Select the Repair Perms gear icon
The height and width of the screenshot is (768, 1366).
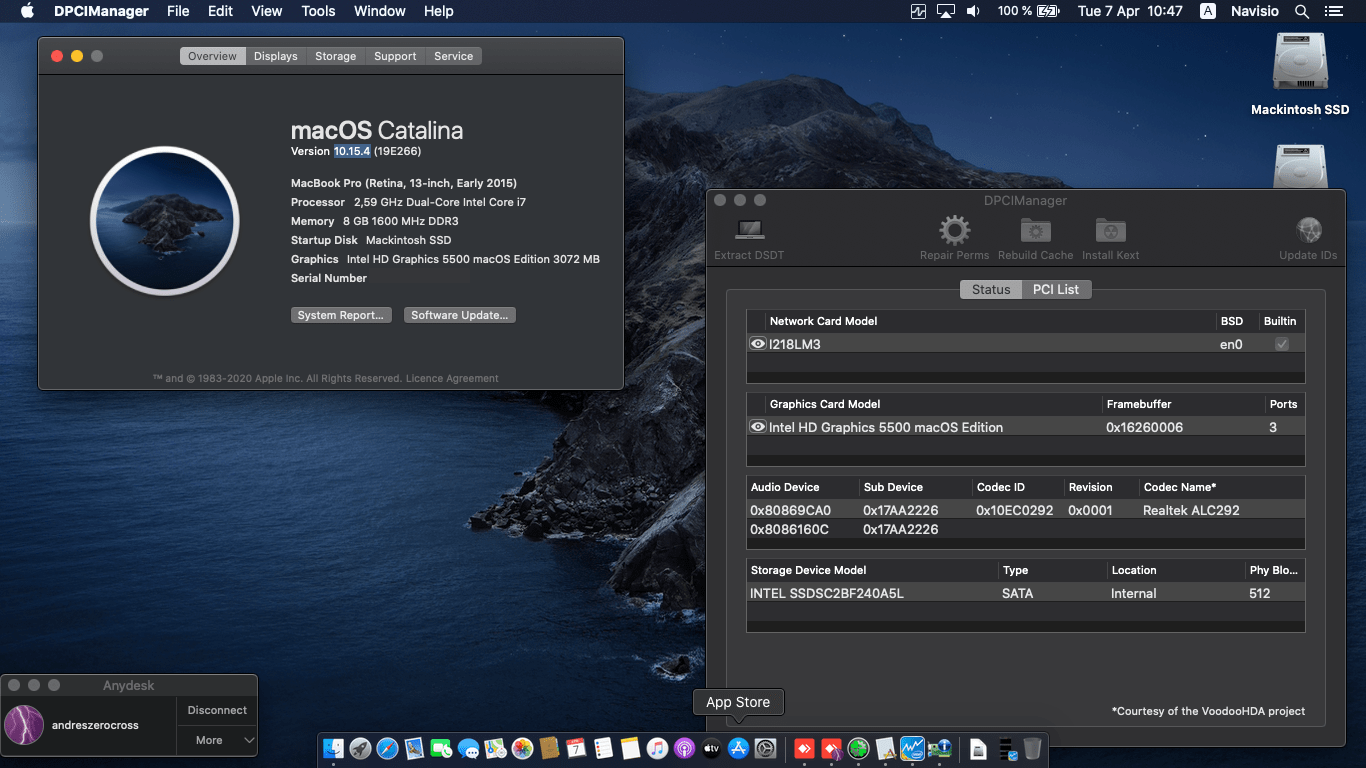(953, 230)
